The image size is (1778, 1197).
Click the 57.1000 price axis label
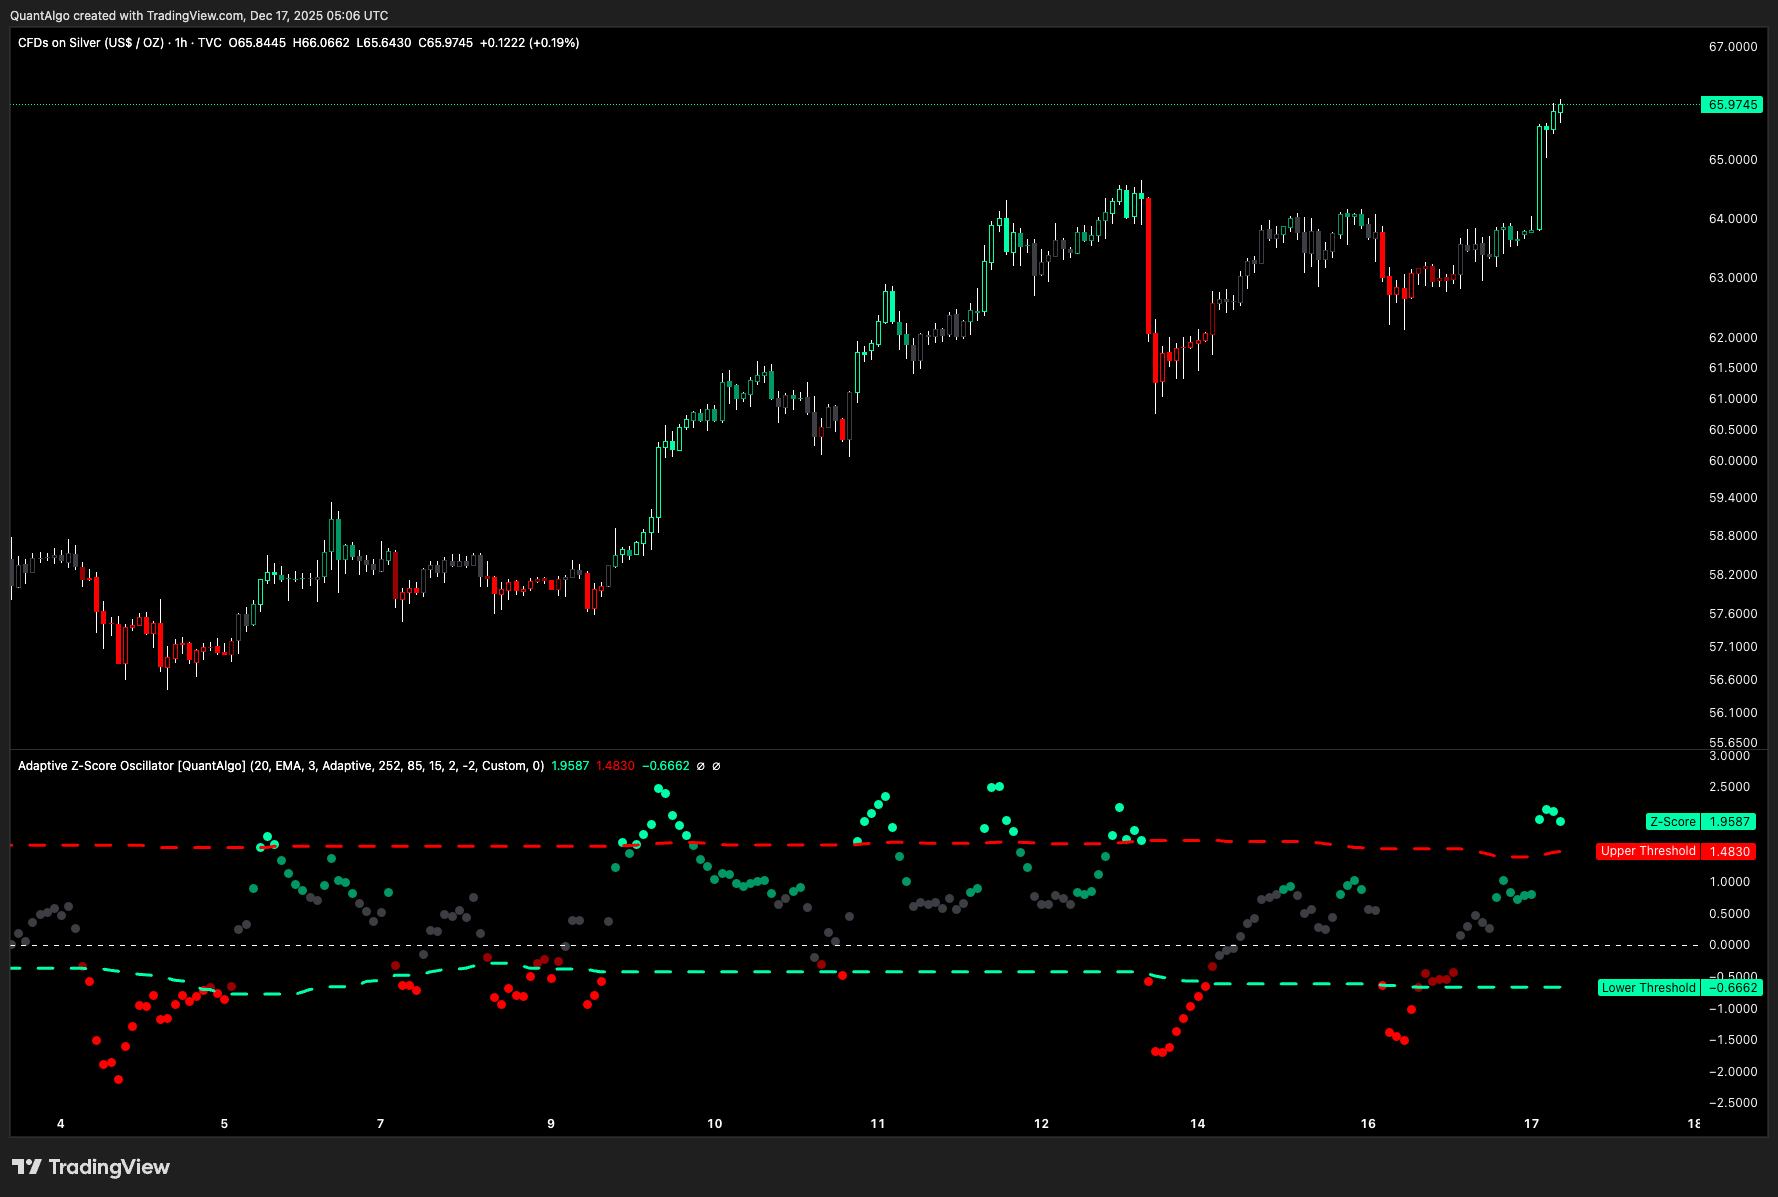tap(1733, 647)
